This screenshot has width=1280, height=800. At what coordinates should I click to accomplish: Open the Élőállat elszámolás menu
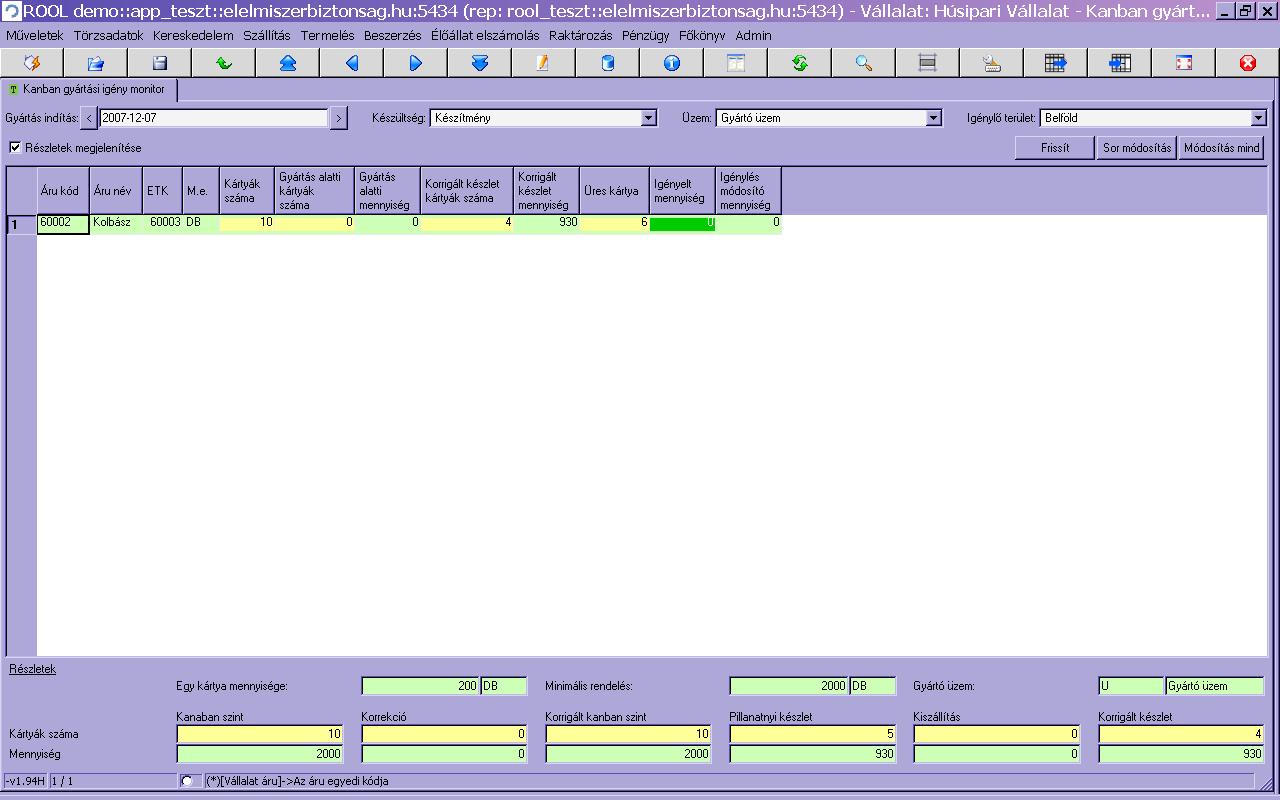pos(485,35)
